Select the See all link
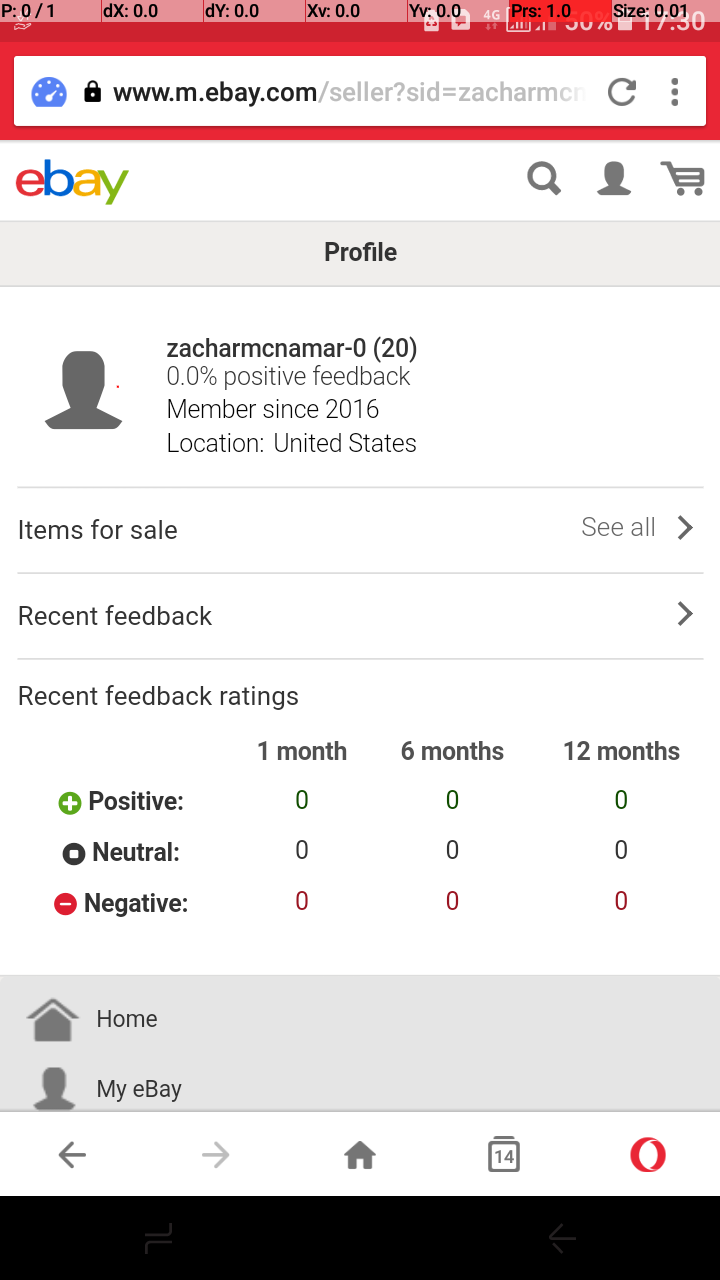This screenshot has width=720, height=1280. click(618, 527)
